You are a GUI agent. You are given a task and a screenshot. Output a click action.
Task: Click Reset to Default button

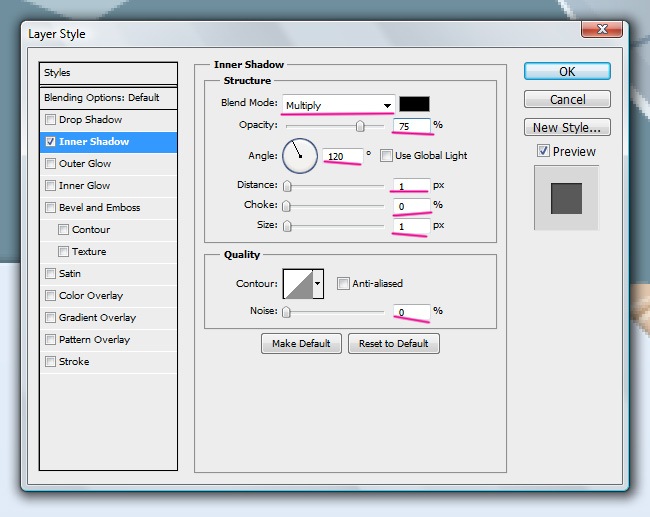point(393,343)
